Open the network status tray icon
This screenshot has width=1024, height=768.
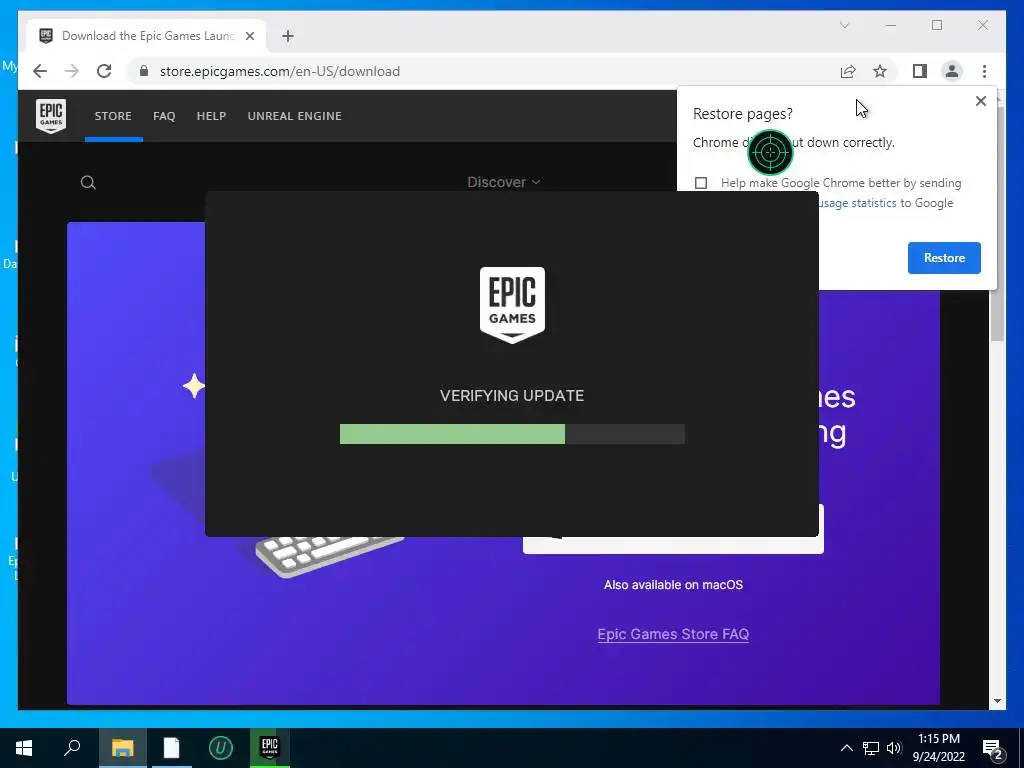click(x=871, y=748)
